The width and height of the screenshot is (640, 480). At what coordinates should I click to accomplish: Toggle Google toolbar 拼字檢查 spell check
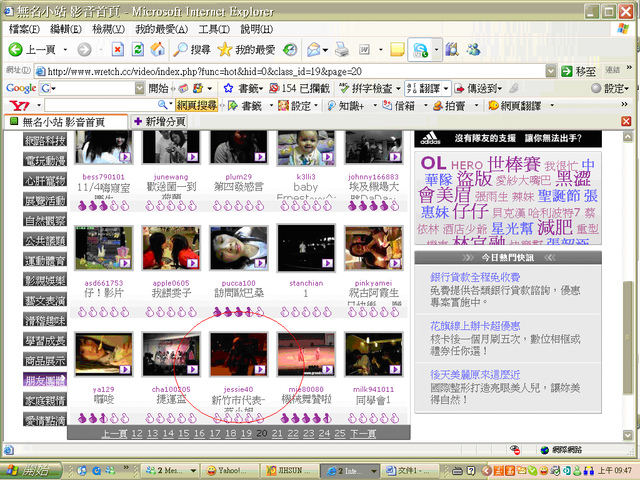372,88
